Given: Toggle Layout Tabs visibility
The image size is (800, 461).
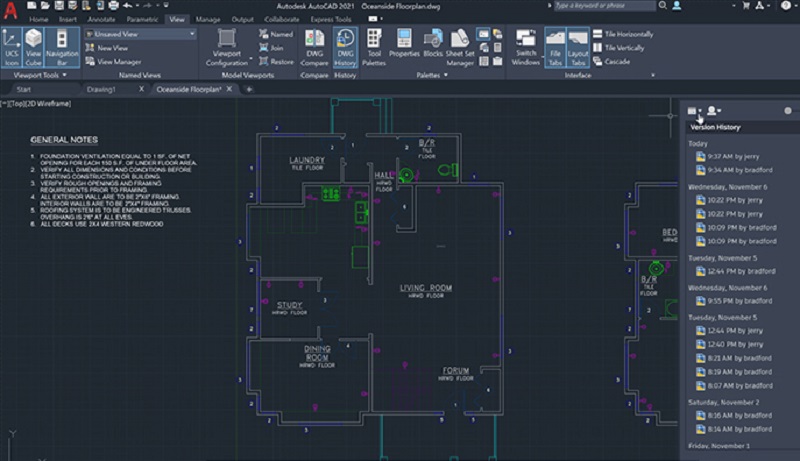Looking at the screenshot, I should pyautogui.click(x=578, y=47).
